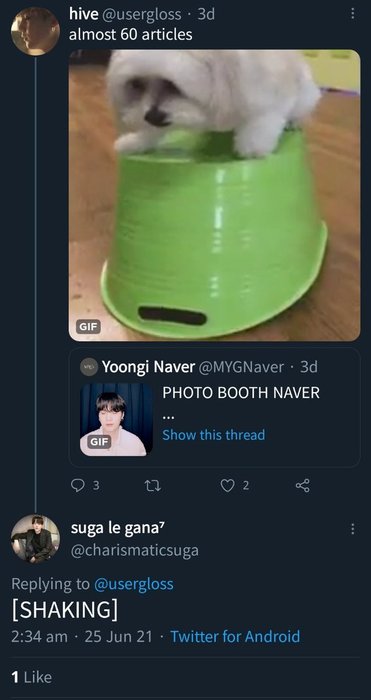Open suga le gana's profile avatar
This screenshot has width=371, height=700.
[35, 539]
